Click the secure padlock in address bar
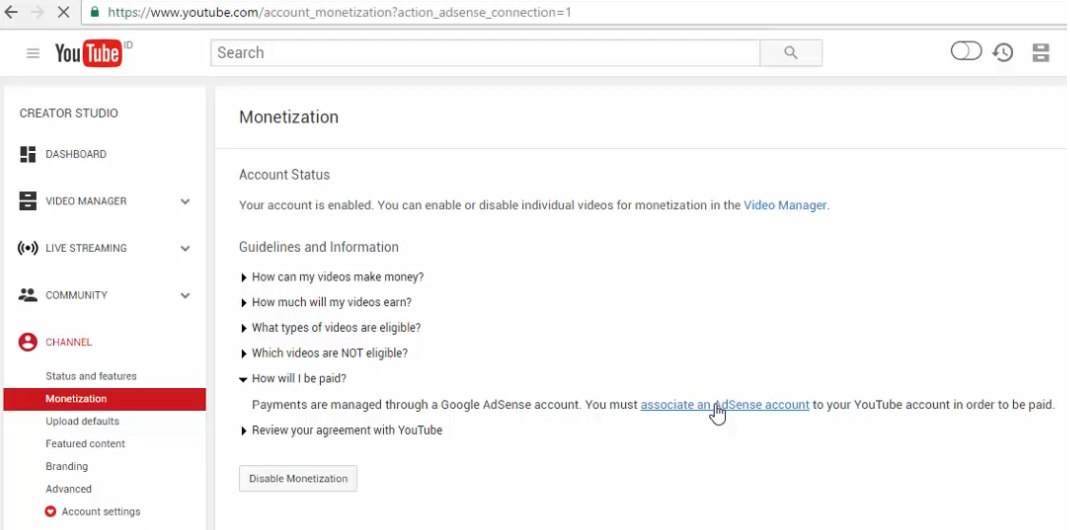The image size is (1070, 530). pos(94,12)
